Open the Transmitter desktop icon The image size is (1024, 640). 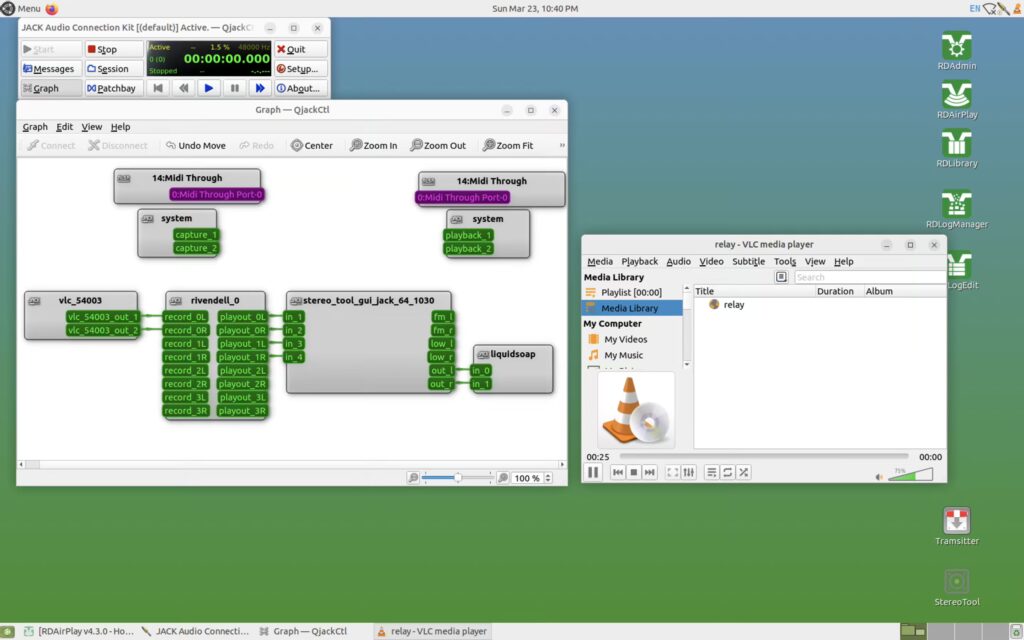[956, 526]
